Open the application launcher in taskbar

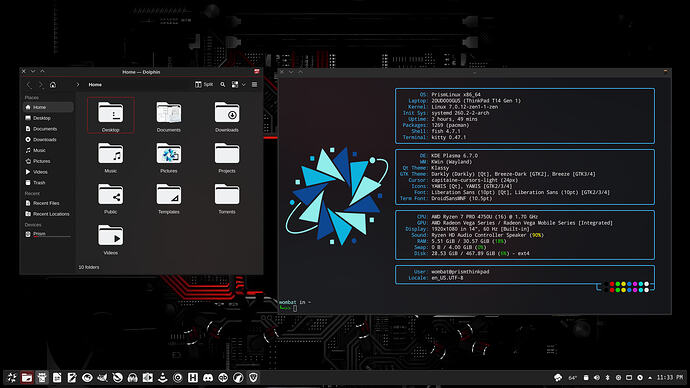point(12,377)
